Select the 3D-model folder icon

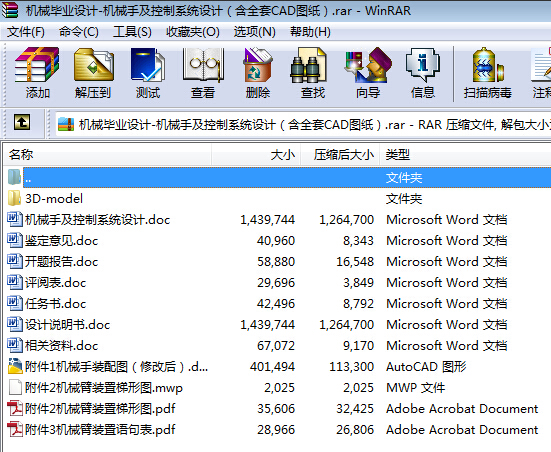tap(14, 198)
